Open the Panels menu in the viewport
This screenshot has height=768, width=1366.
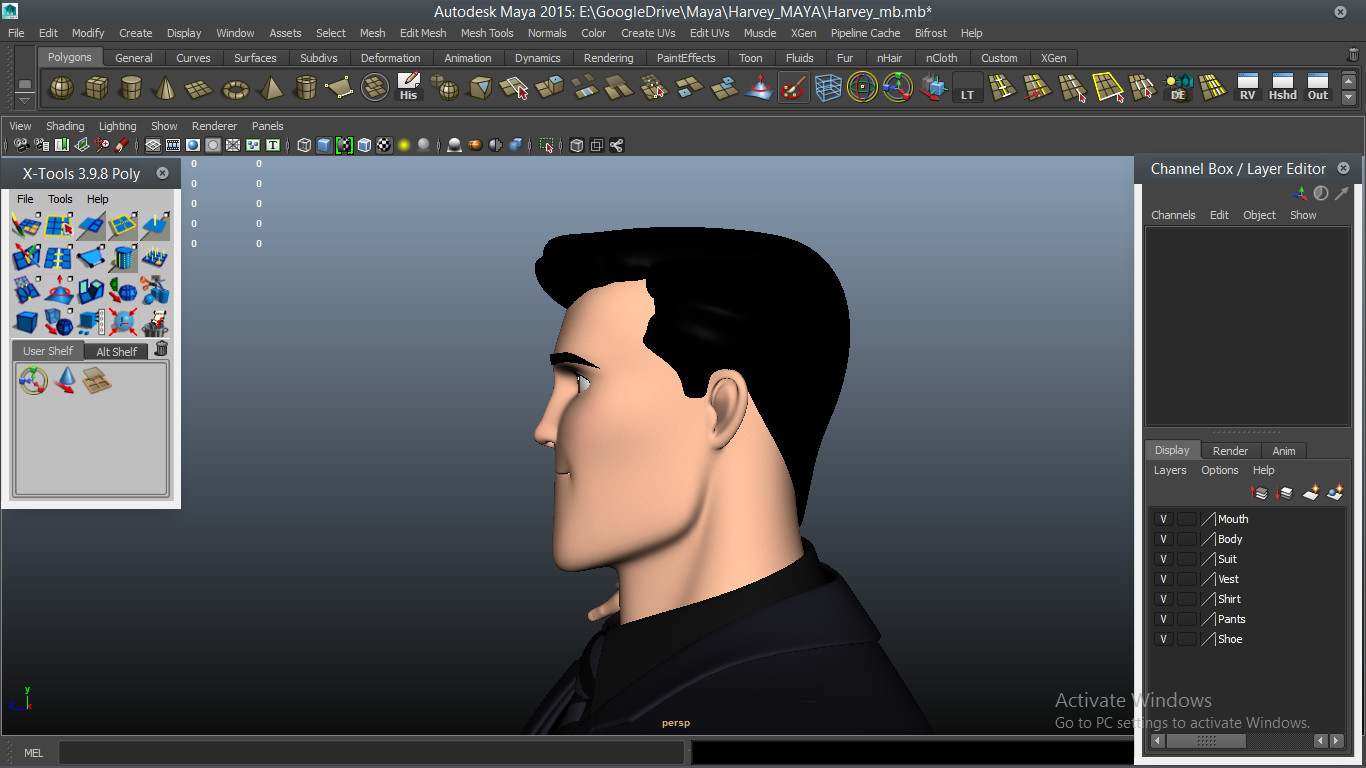(267, 126)
